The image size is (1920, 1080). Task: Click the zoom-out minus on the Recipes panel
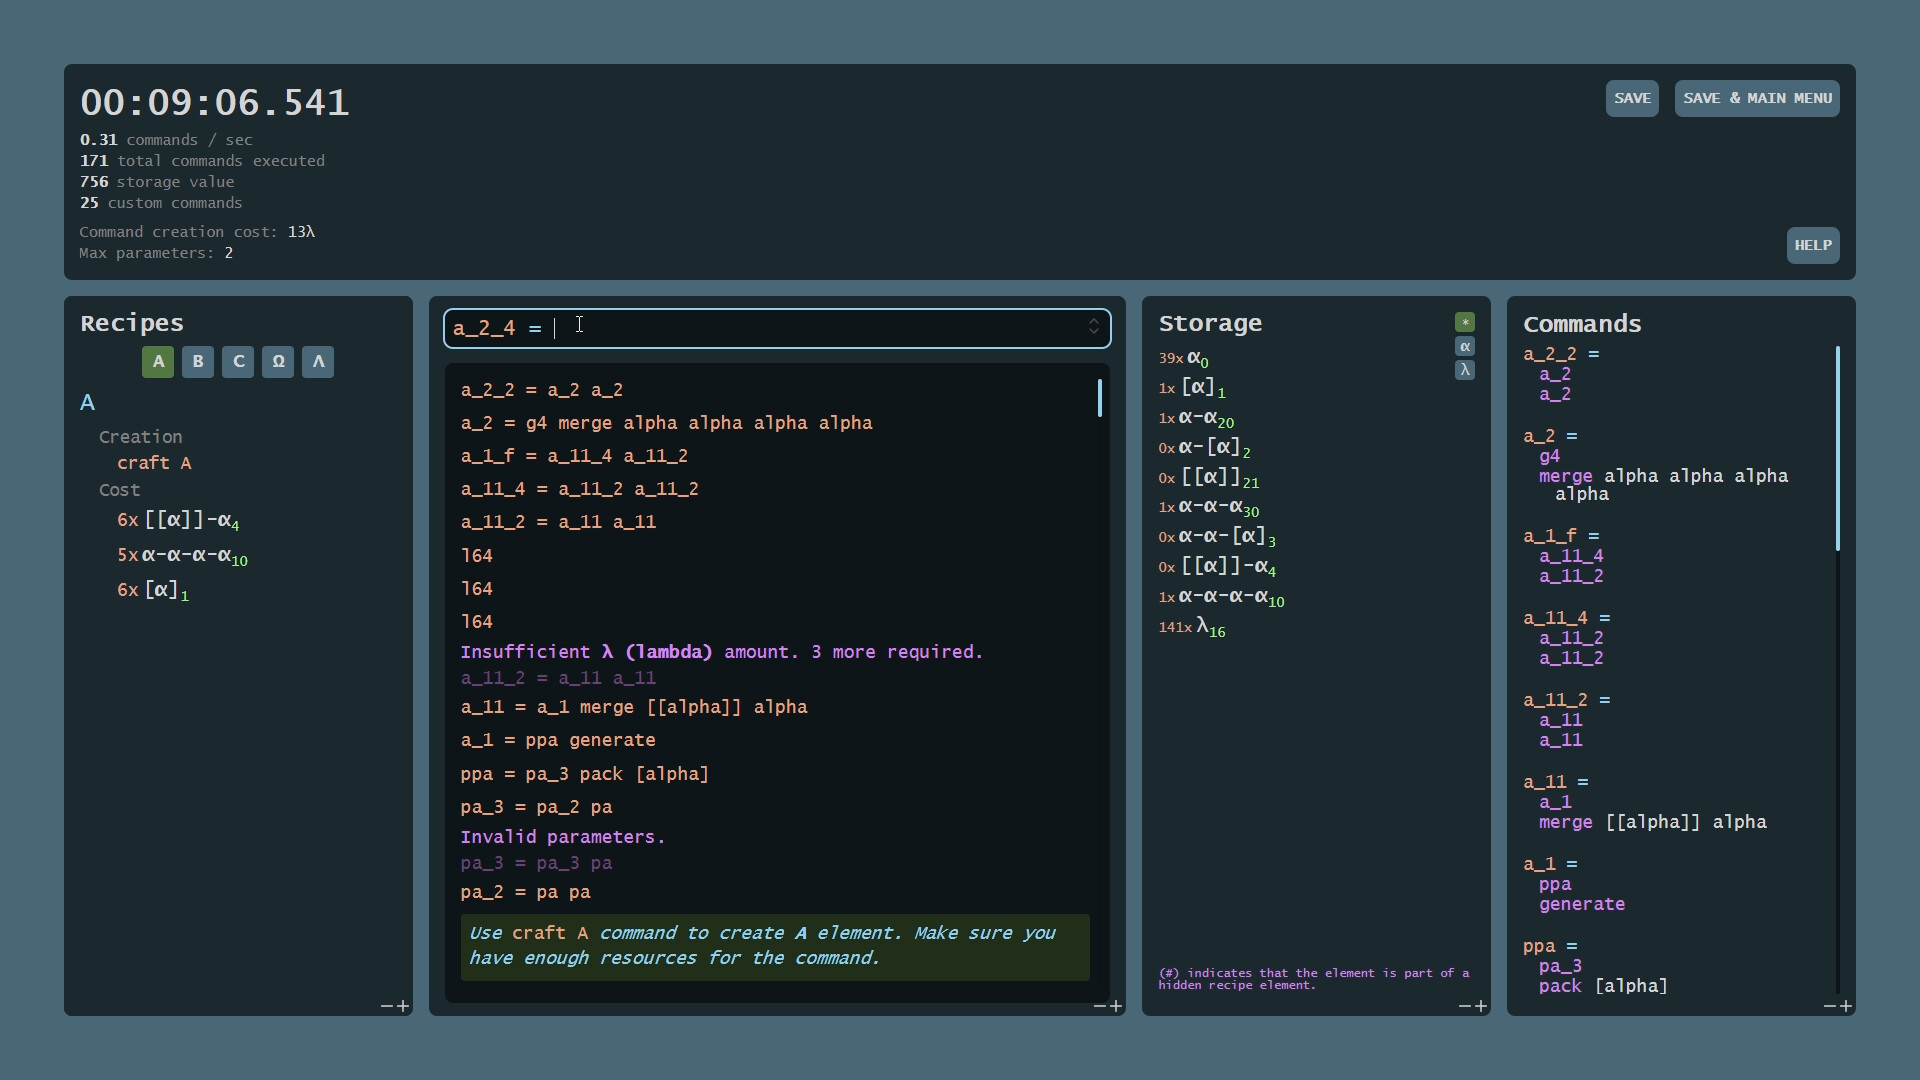click(388, 1006)
